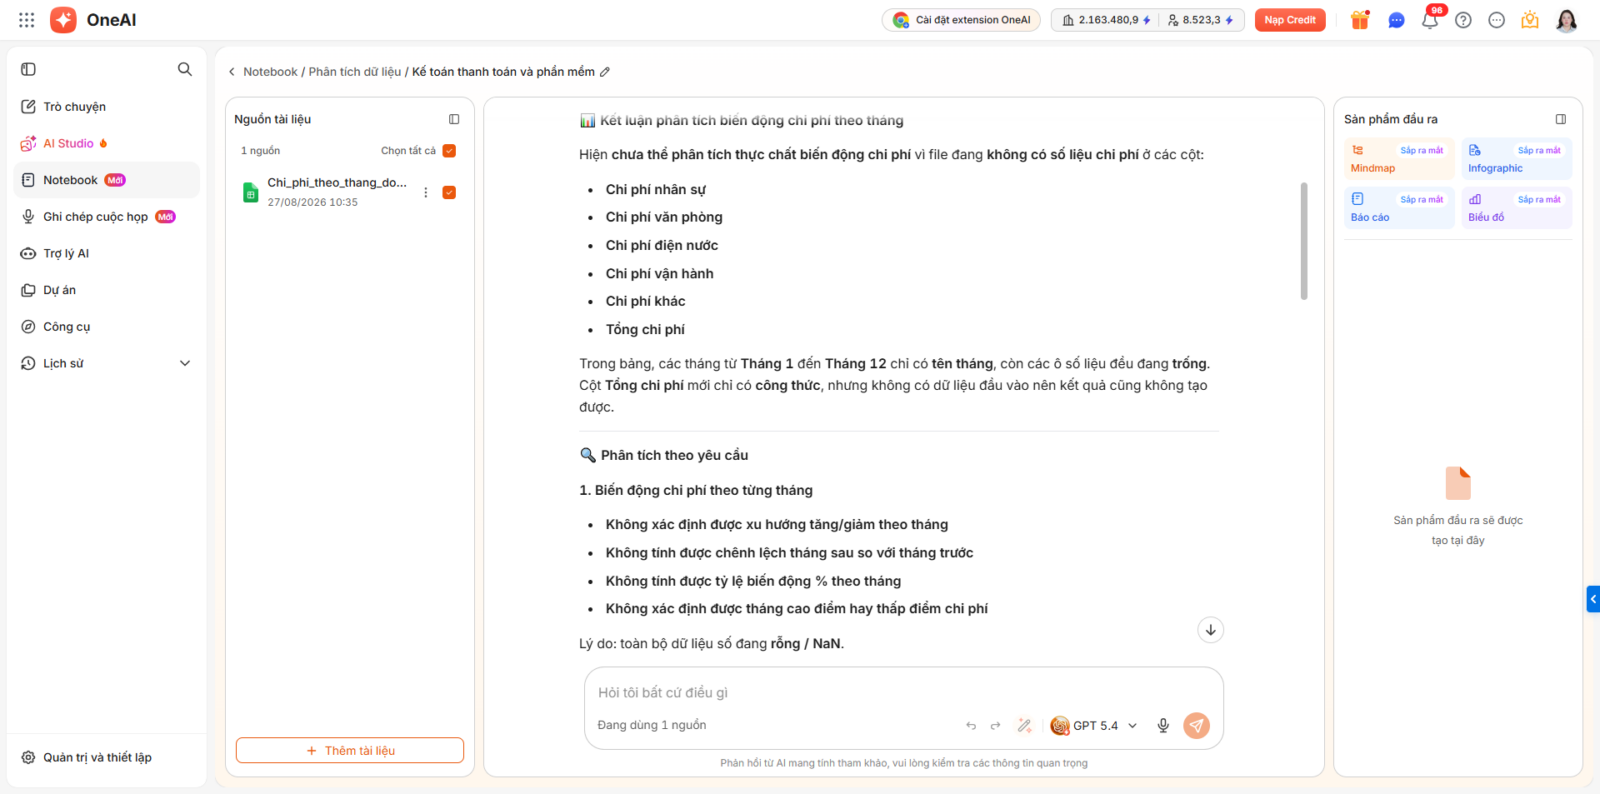Viewport: 1600px width, 794px height.
Task: Collapse the left sidebar panel icon
Action: click(x=28, y=69)
